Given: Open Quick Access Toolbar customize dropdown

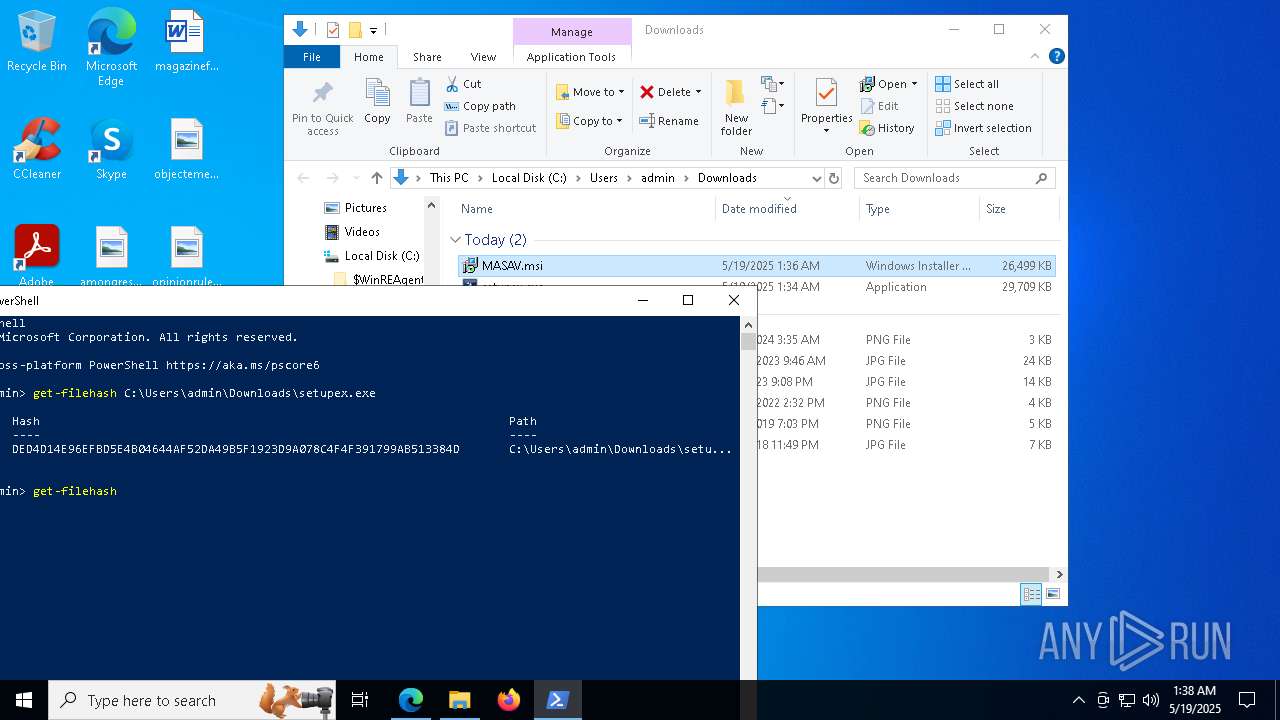Looking at the screenshot, I should 373,30.
